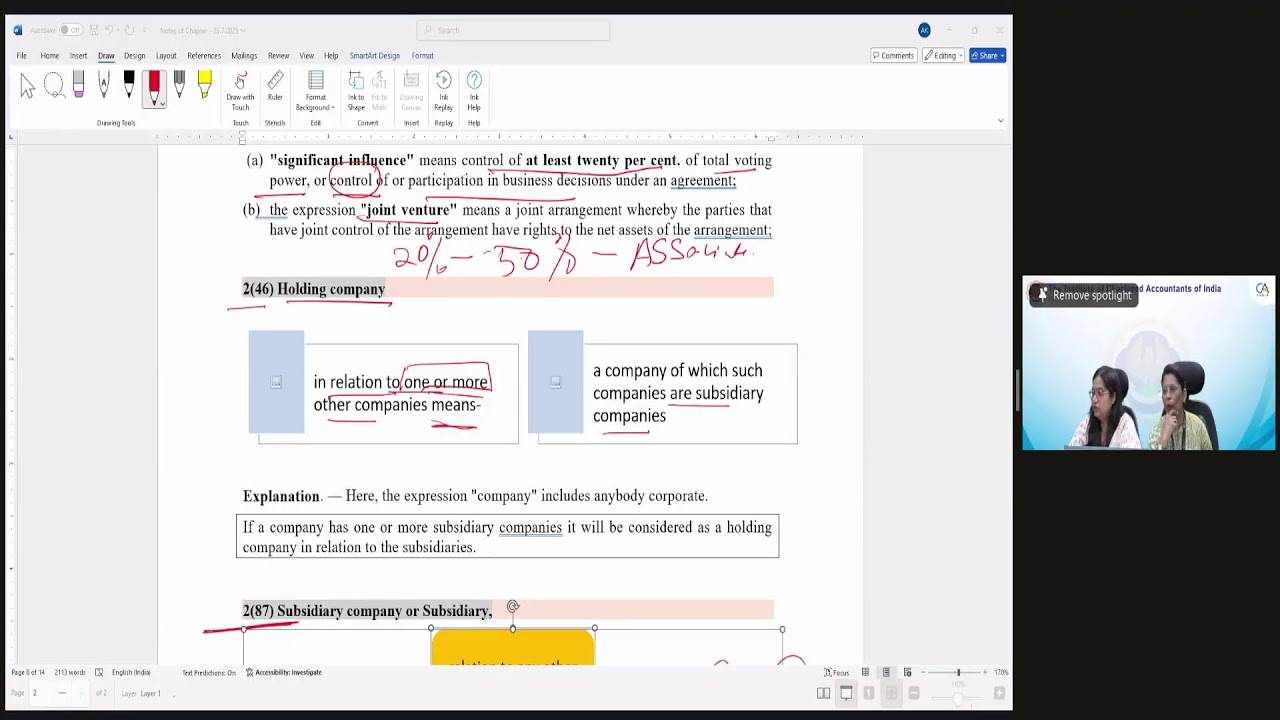1280x720 pixels.
Task: Click Accessibility: Investigate
Action: (284, 673)
